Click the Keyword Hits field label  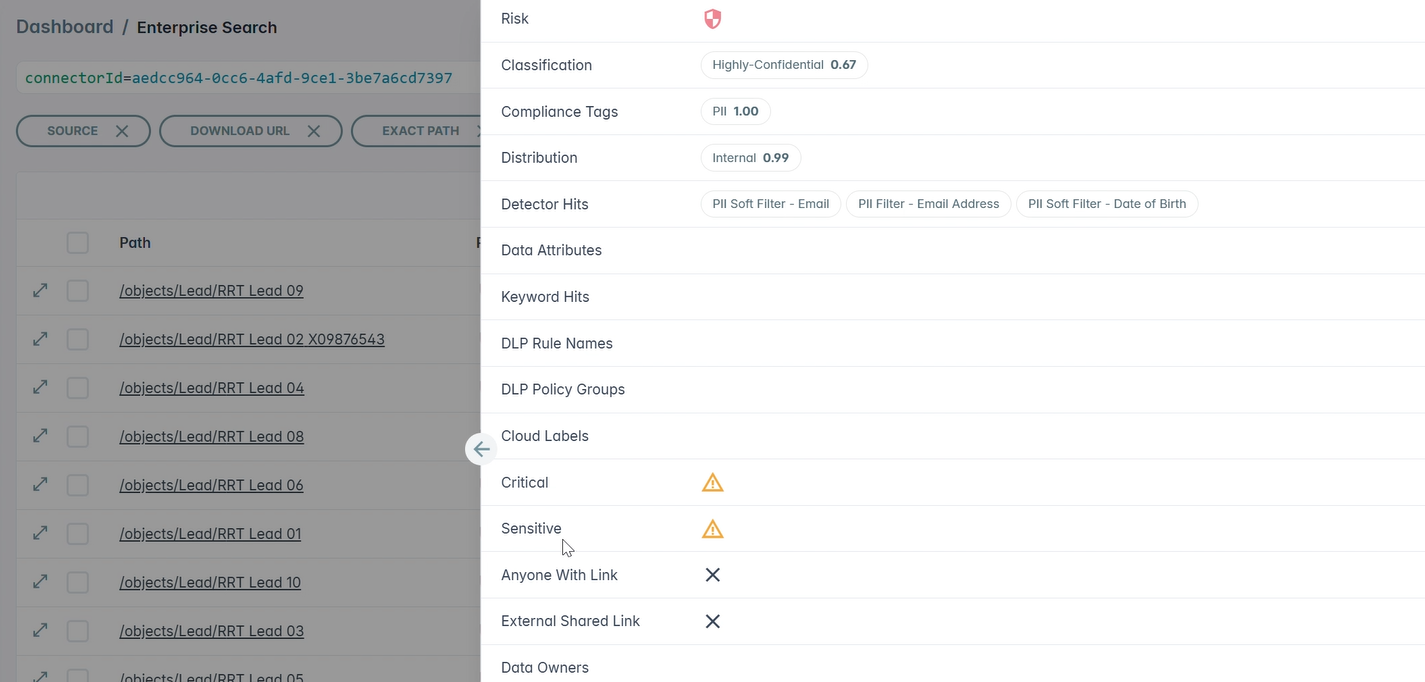(x=545, y=297)
